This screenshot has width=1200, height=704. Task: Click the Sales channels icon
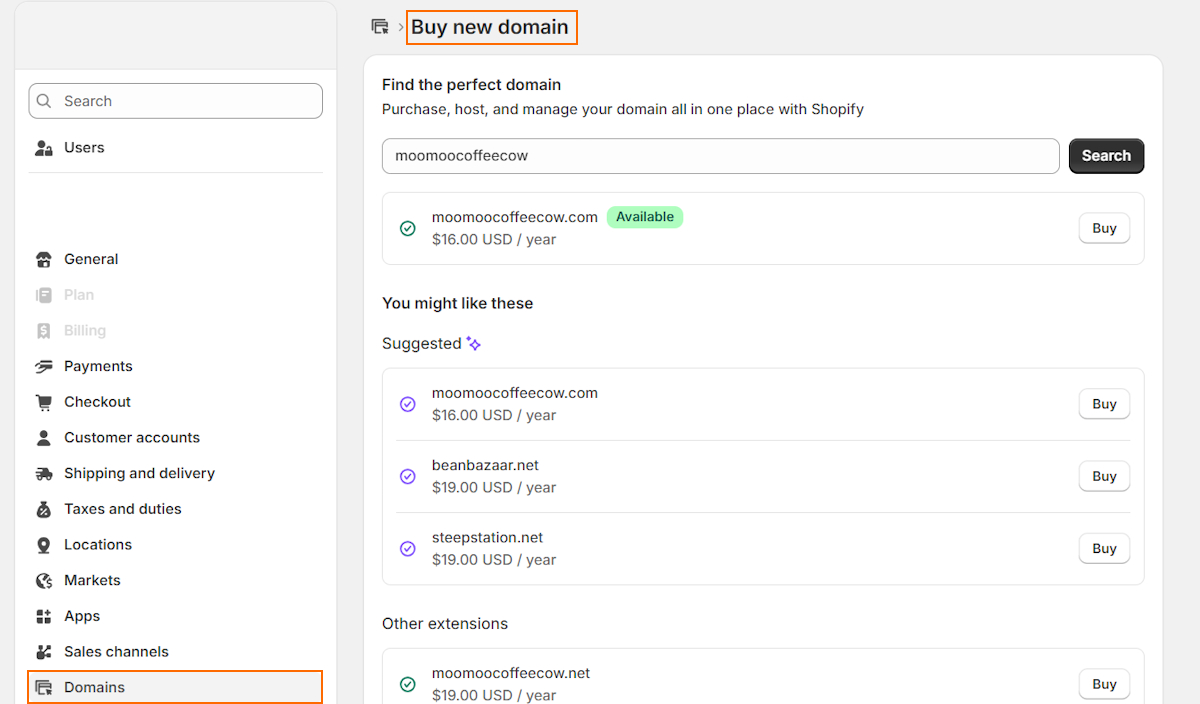(x=44, y=652)
